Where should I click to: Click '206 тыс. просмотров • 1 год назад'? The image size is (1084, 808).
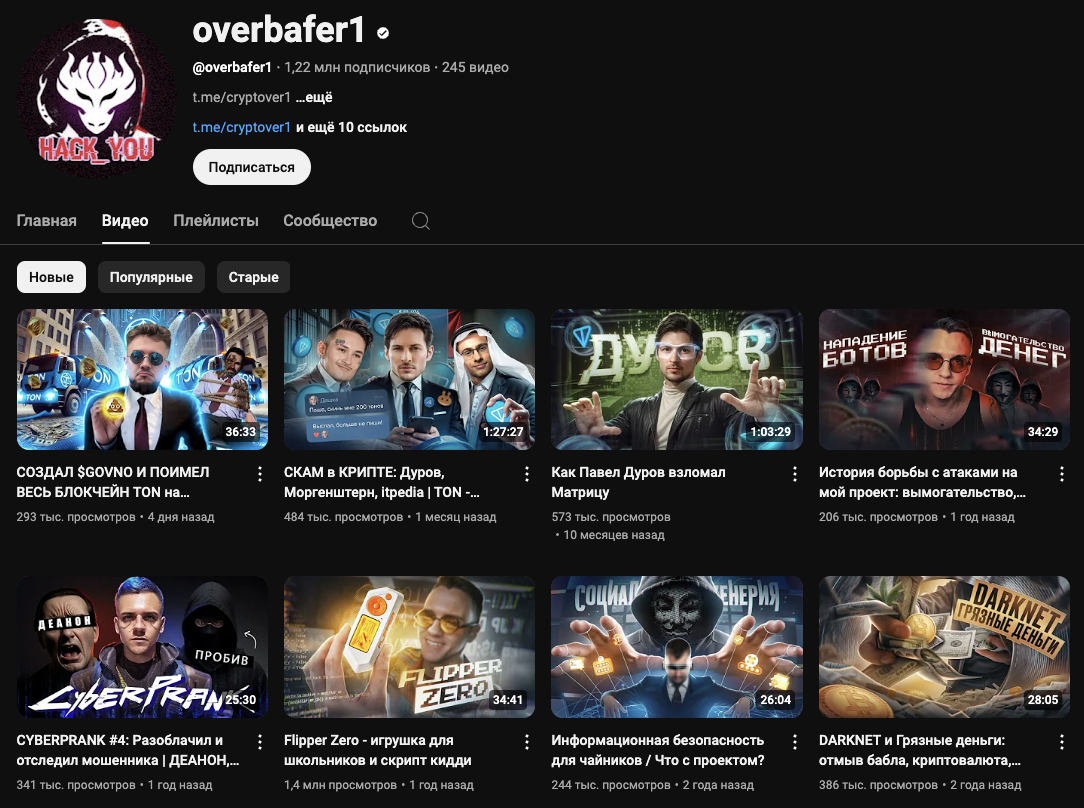tap(917, 517)
